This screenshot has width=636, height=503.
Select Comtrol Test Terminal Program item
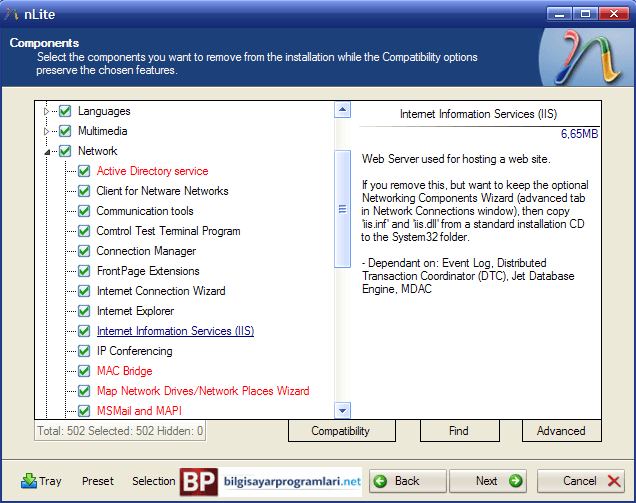(x=168, y=231)
